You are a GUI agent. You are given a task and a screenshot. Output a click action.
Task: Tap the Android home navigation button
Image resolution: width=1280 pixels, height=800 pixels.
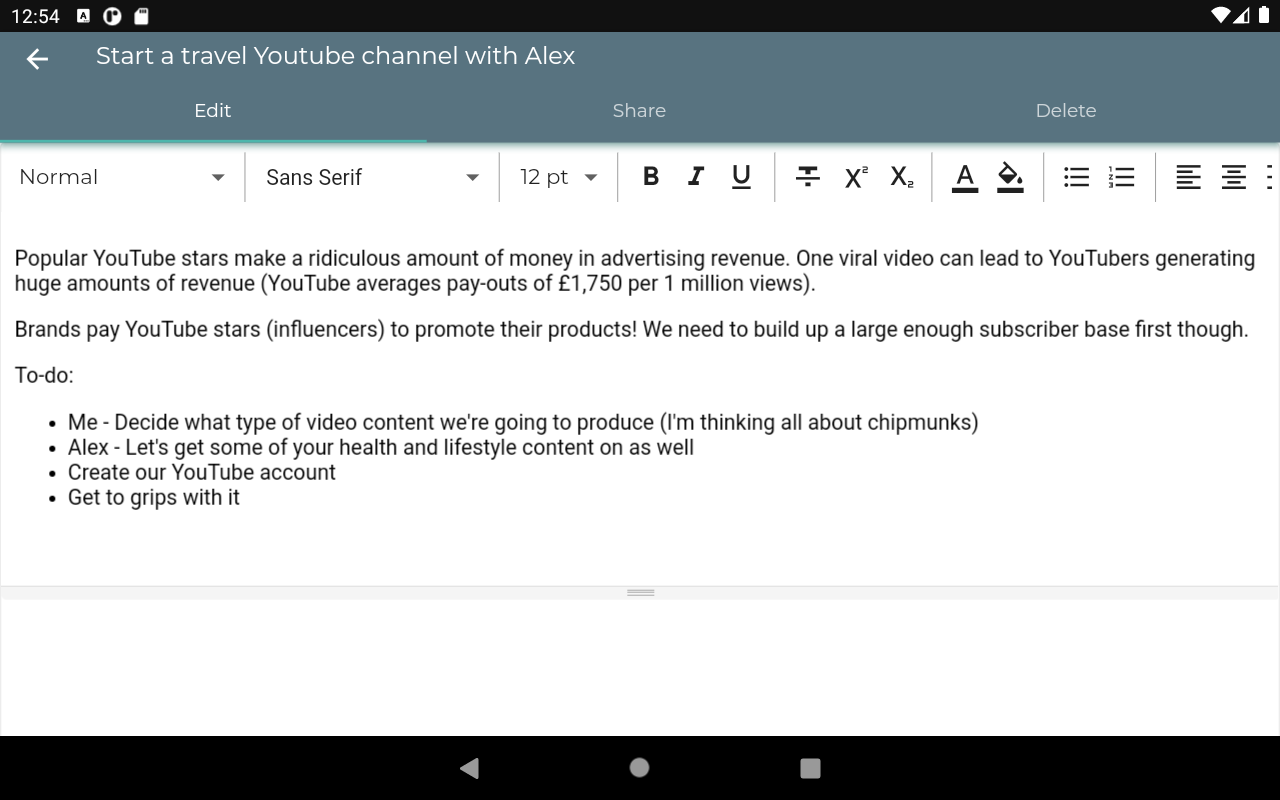tap(640, 767)
